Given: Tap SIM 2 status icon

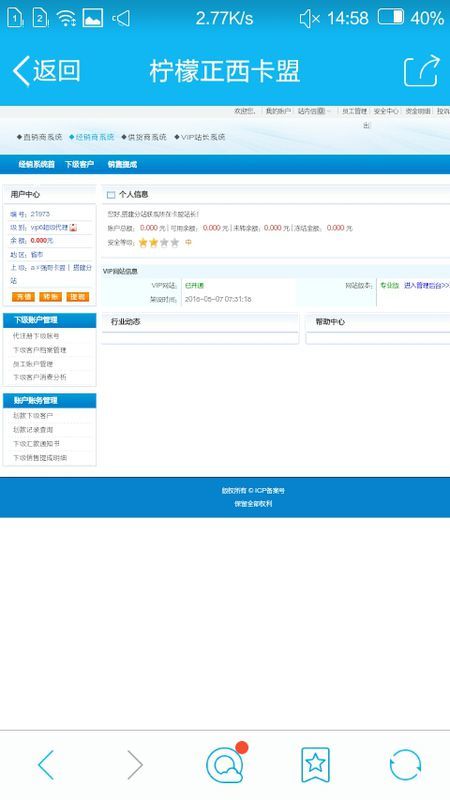Looking at the screenshot, I should point(40,18).
